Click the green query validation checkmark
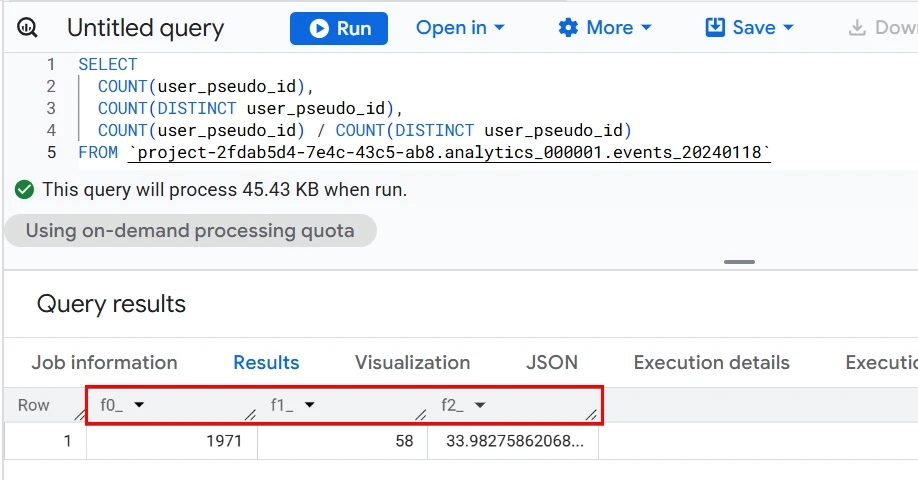918x480 pixels. (24, 190)
